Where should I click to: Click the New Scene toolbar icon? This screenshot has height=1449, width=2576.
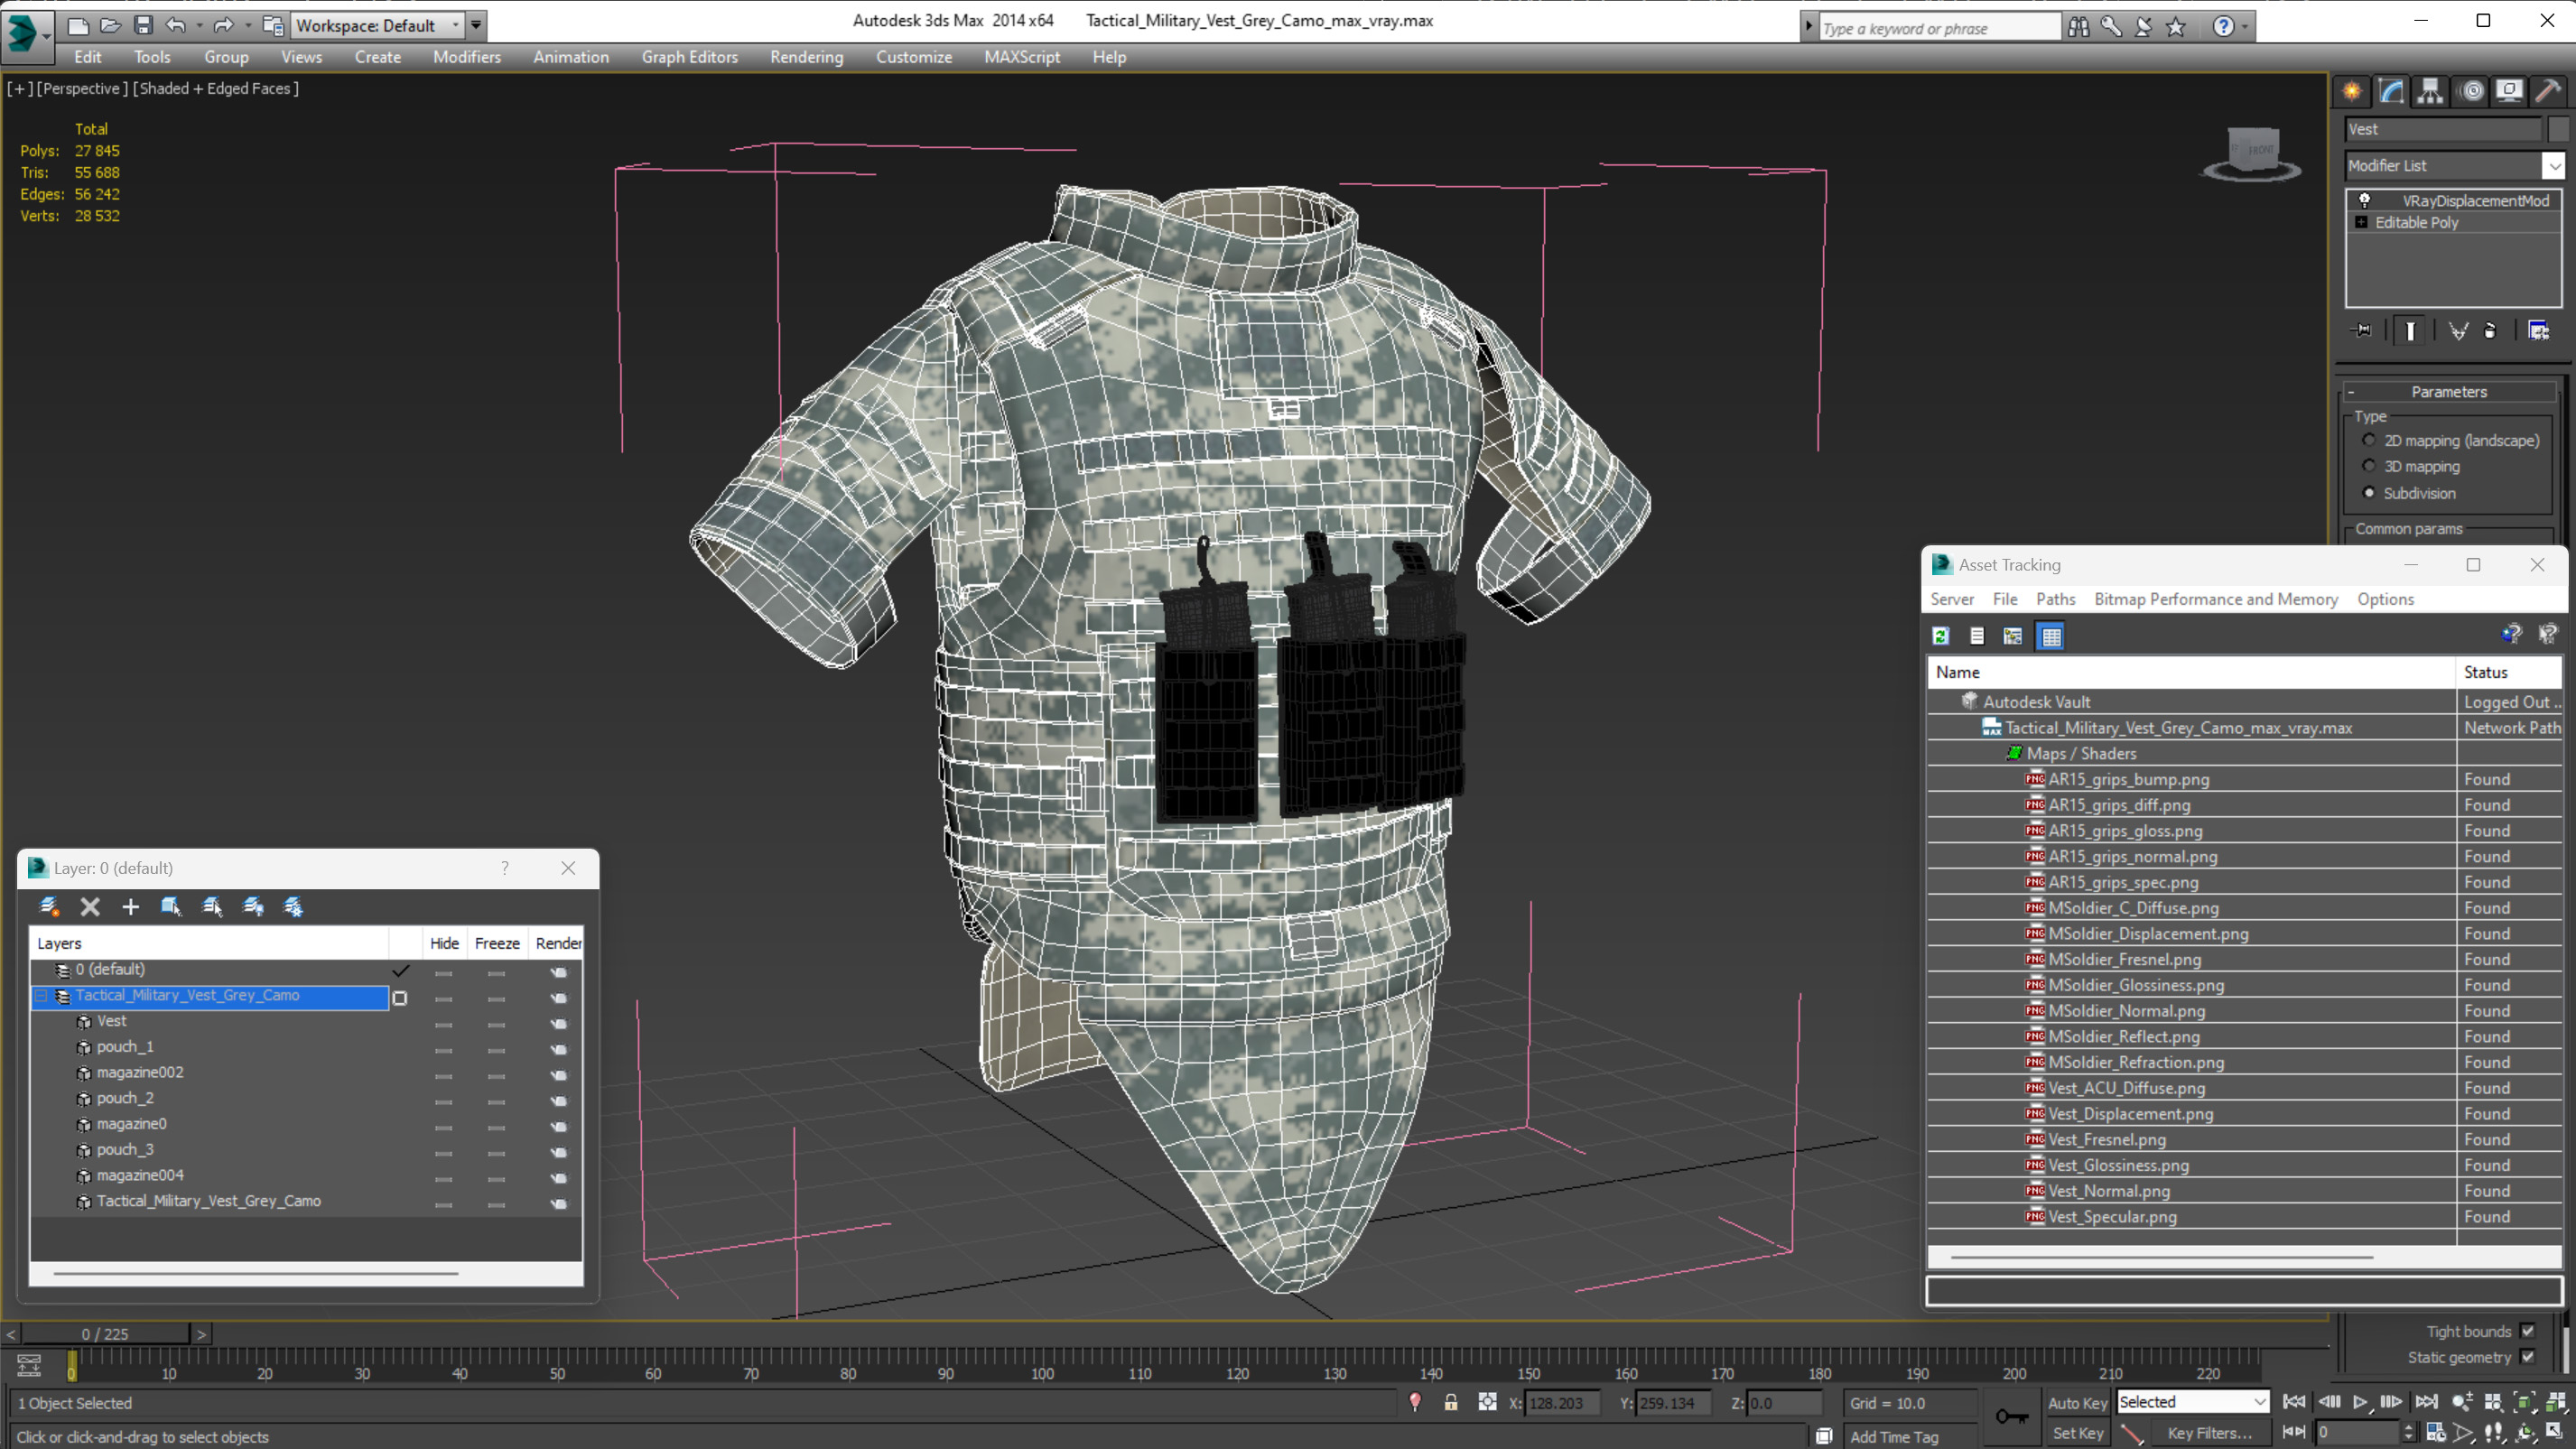[77, 25]
